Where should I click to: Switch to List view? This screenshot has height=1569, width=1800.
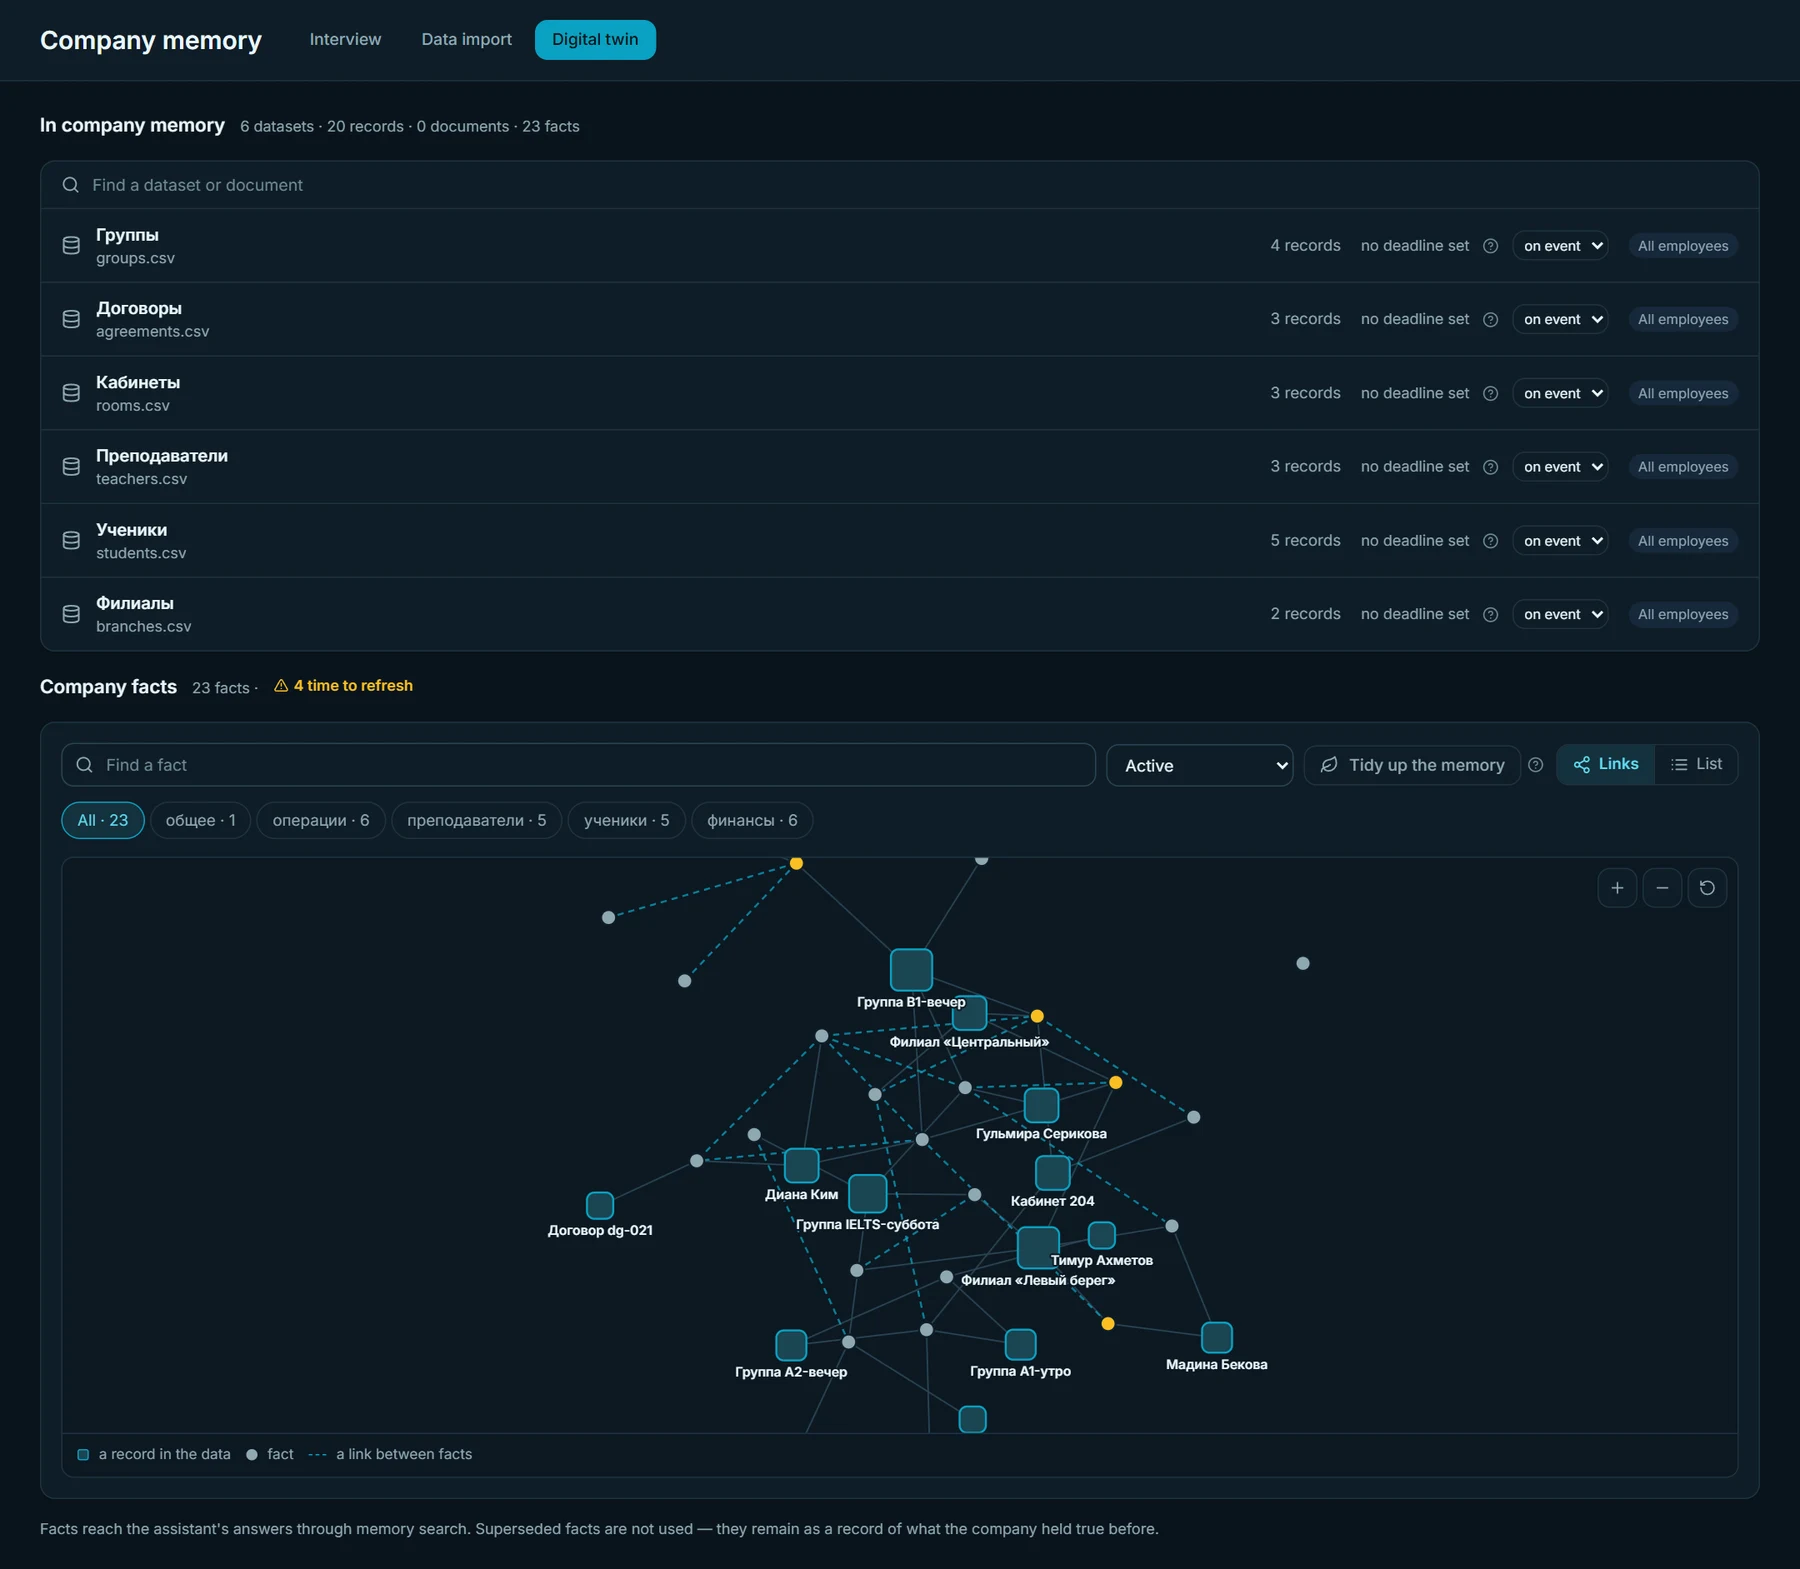tap(1696, 764)
